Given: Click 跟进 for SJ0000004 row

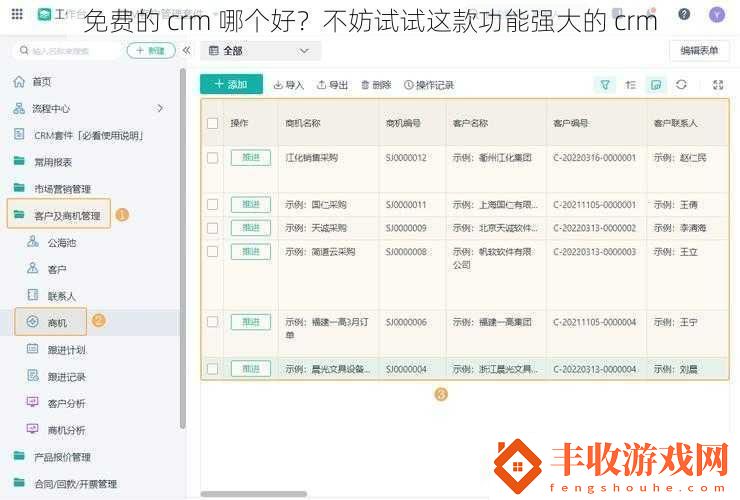Looking at the screenshot, I should pyautogui.click(x=251, y=369).
